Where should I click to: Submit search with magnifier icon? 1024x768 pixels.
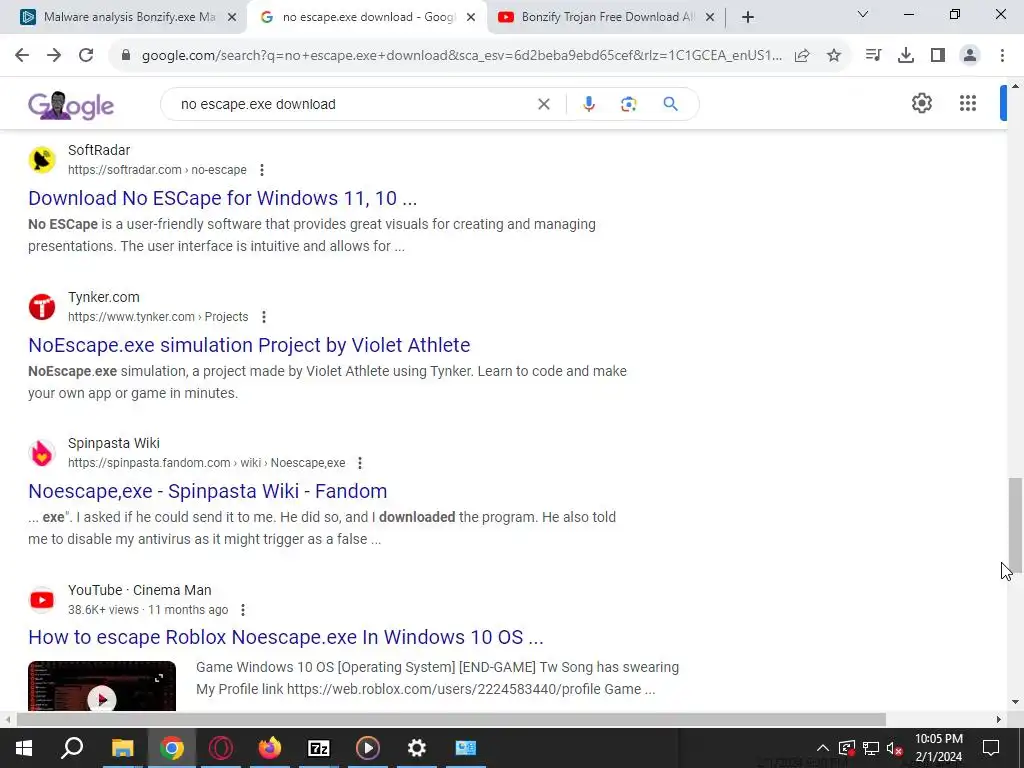(671, 104)
